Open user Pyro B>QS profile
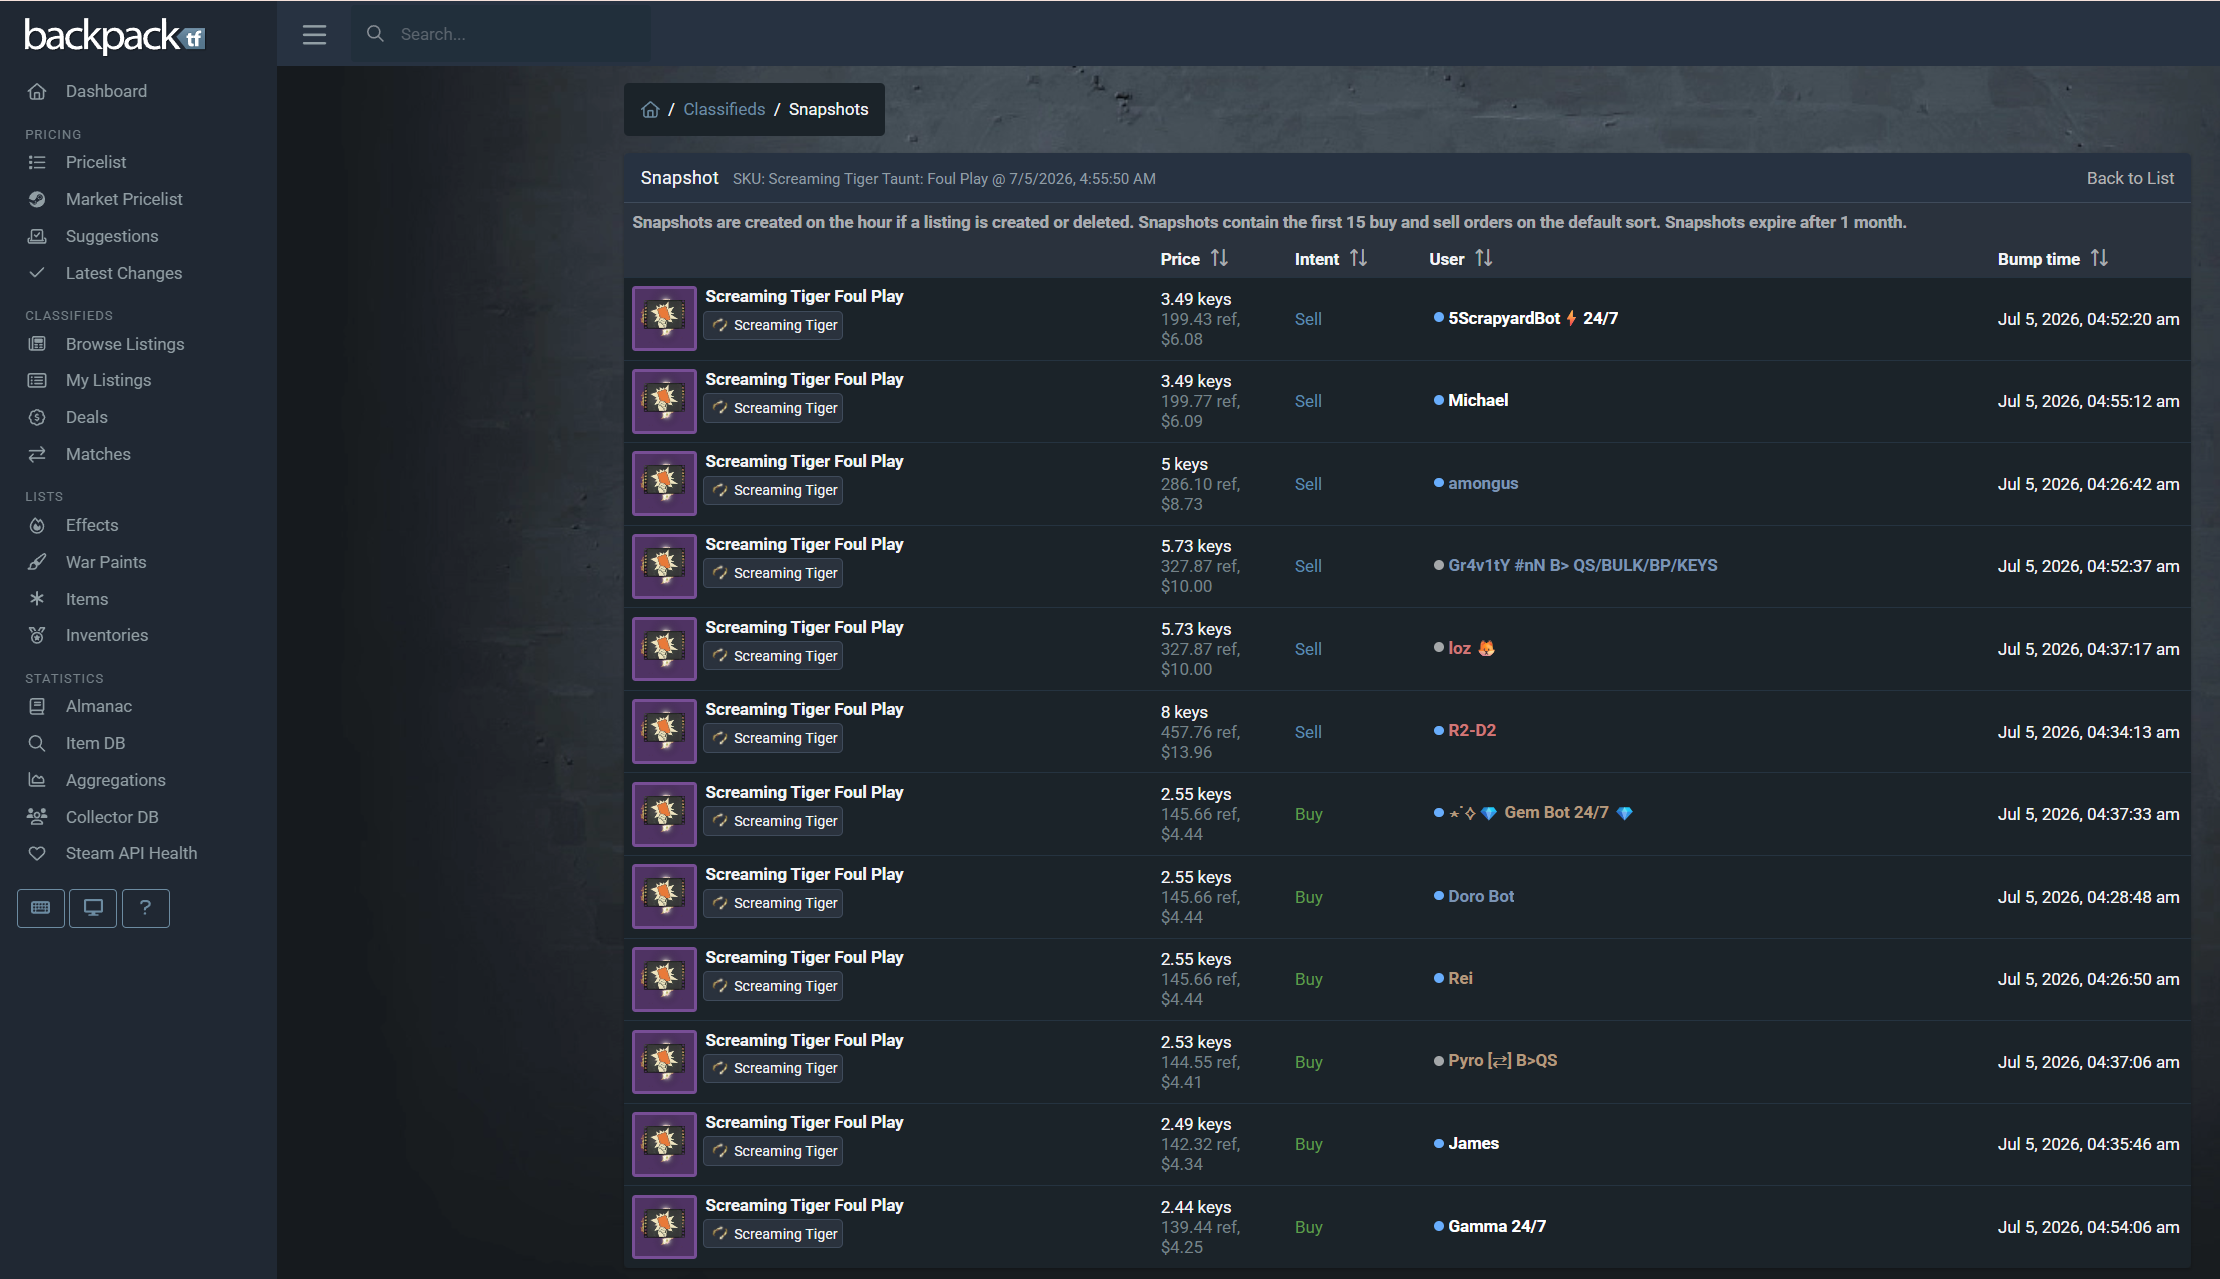Screen dimensions: 2220x1279 tap(1503, 1061)
